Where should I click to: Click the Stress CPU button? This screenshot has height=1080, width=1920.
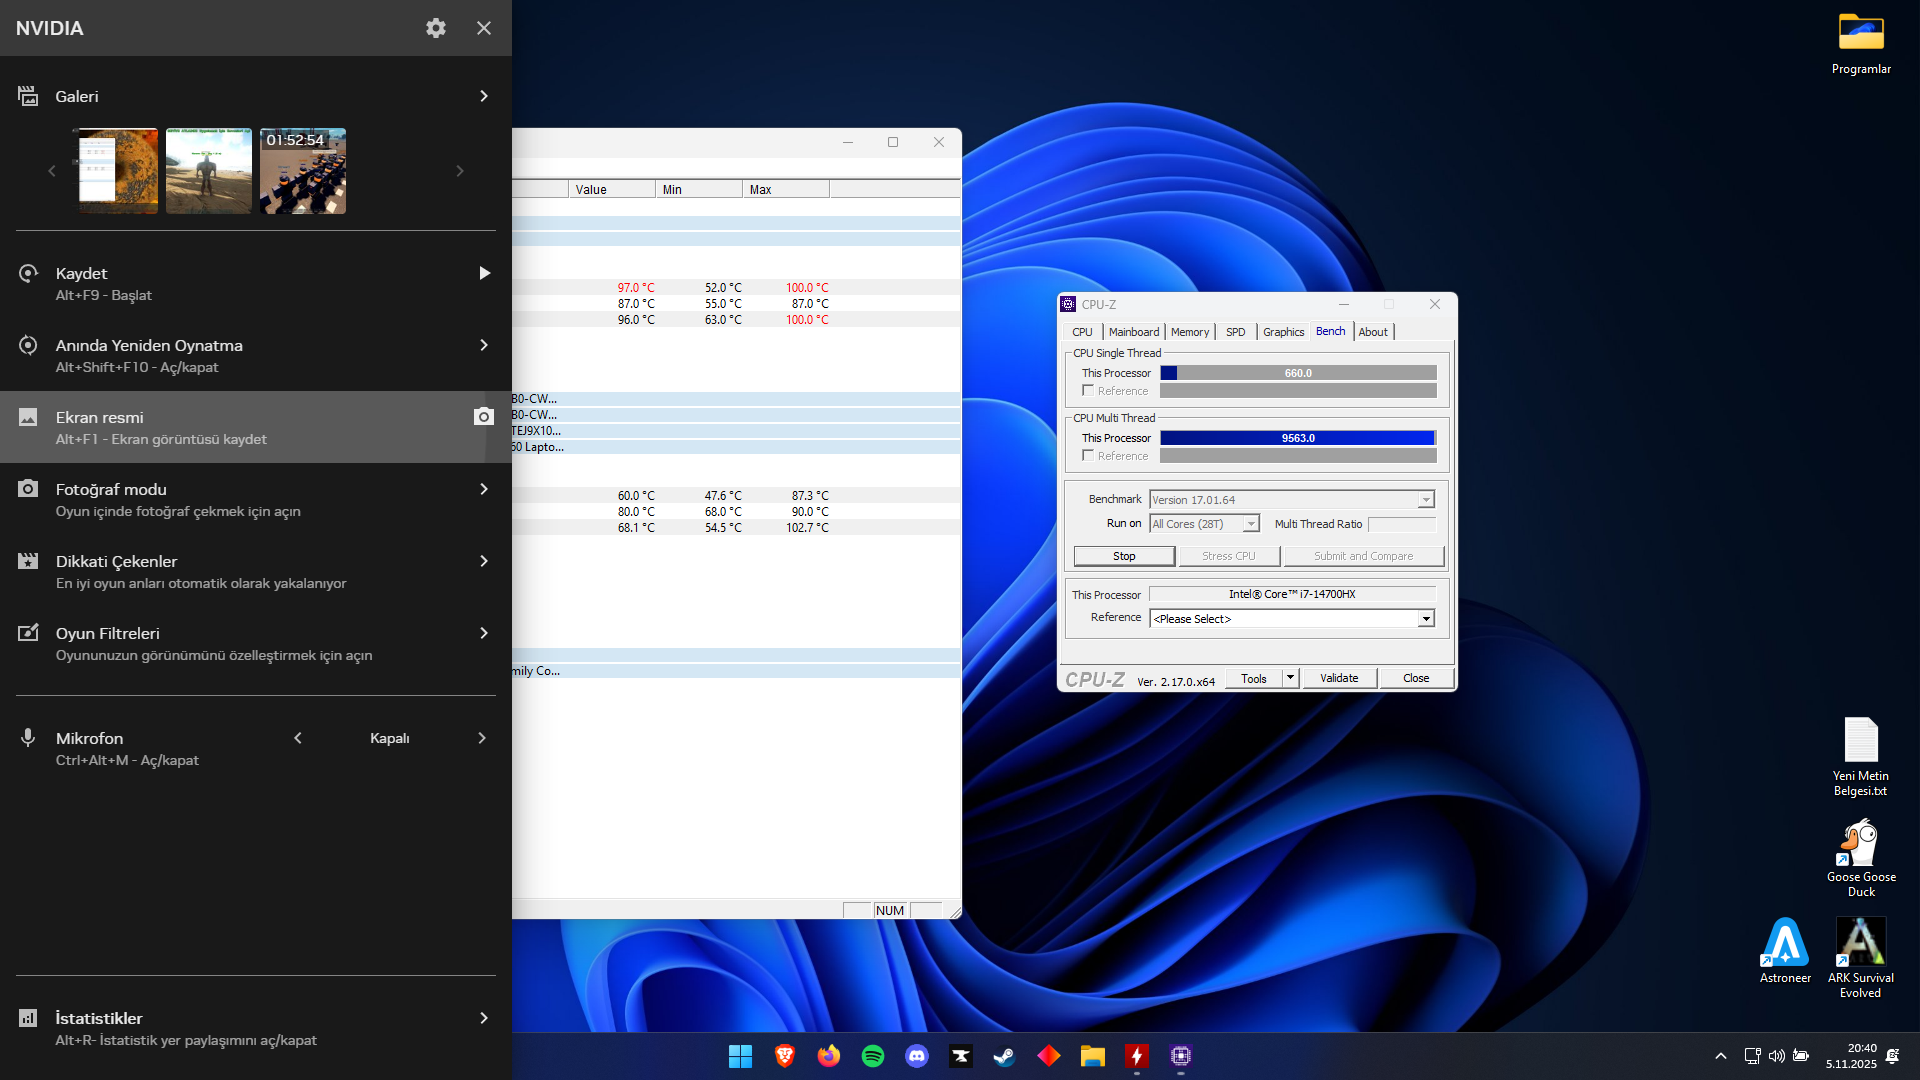coord(1229,556)
